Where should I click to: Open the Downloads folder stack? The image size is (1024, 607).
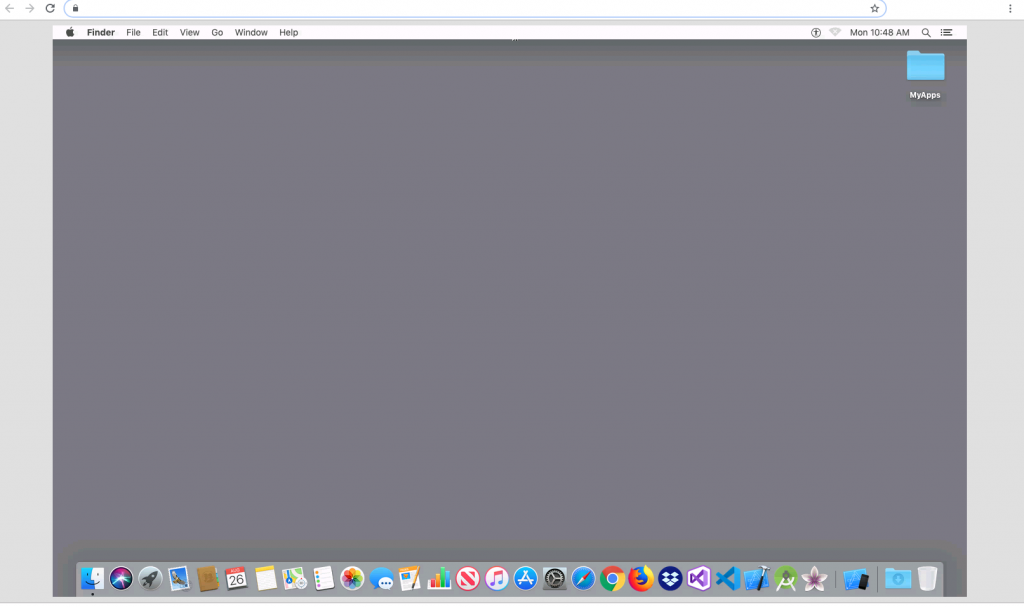pos(898,578)
